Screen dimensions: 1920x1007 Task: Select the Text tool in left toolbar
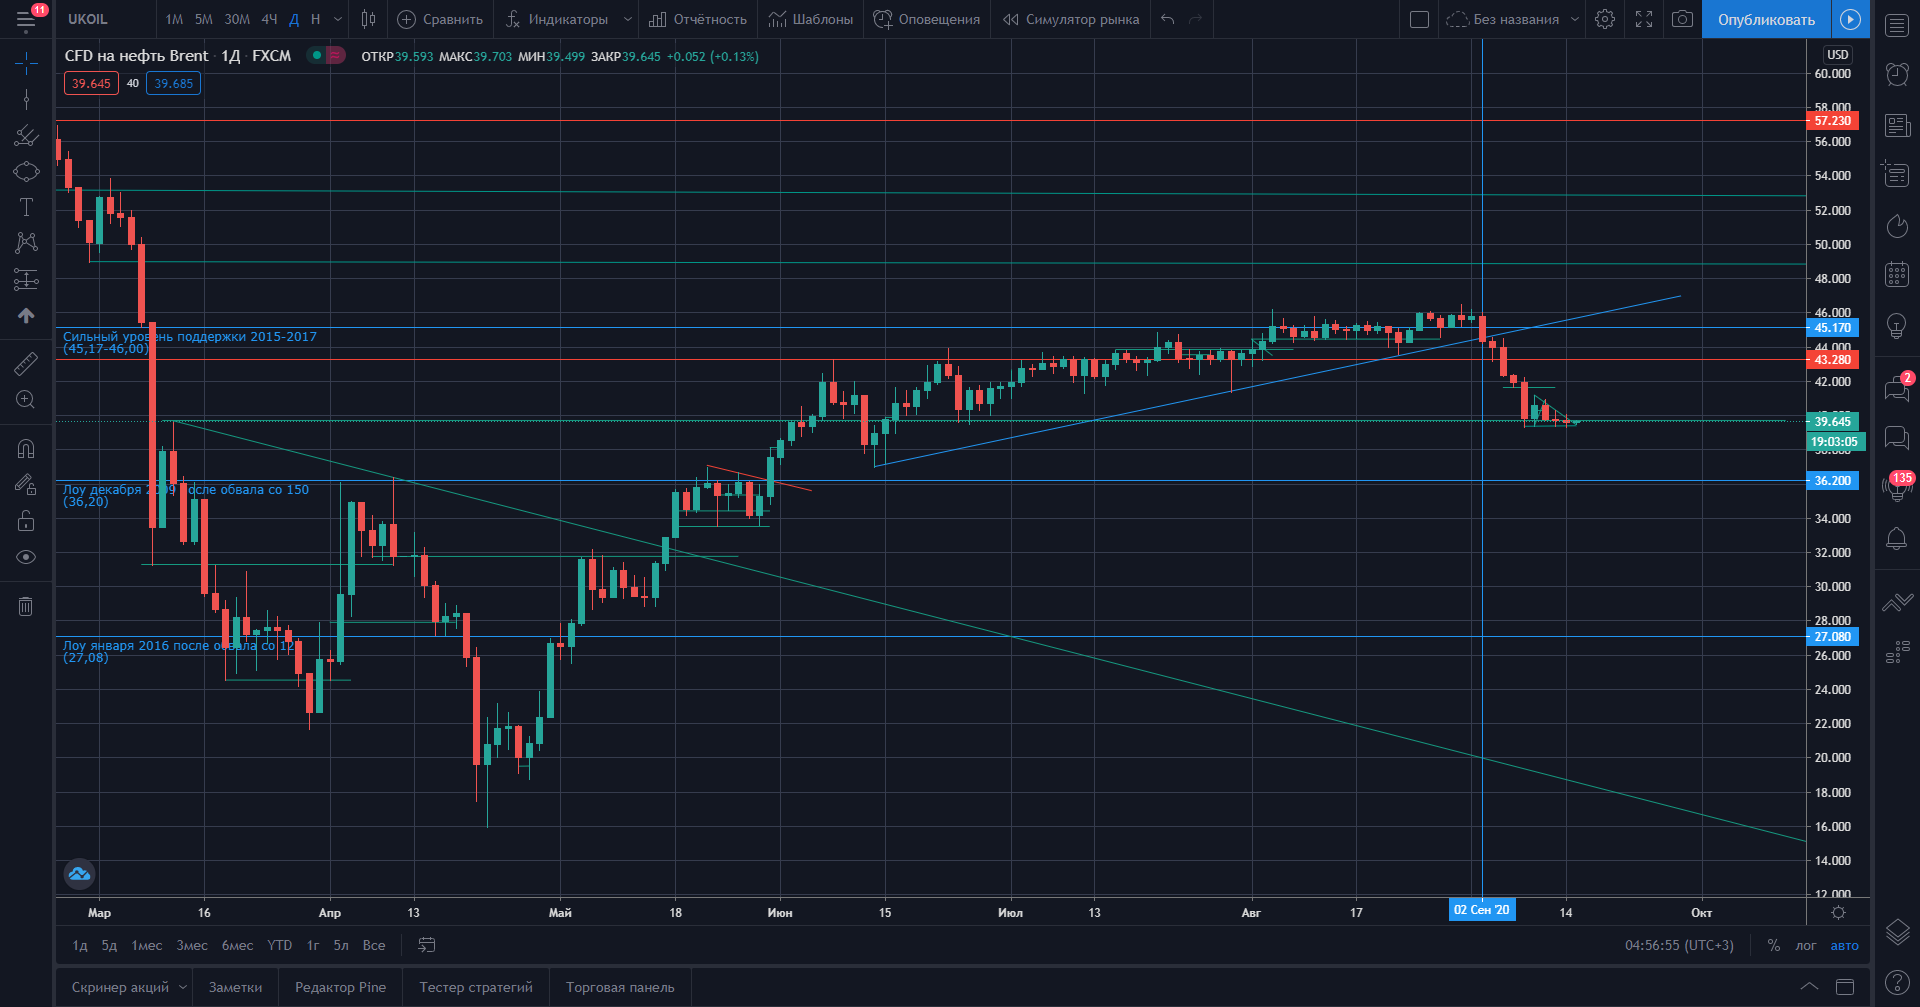[26, 207]
